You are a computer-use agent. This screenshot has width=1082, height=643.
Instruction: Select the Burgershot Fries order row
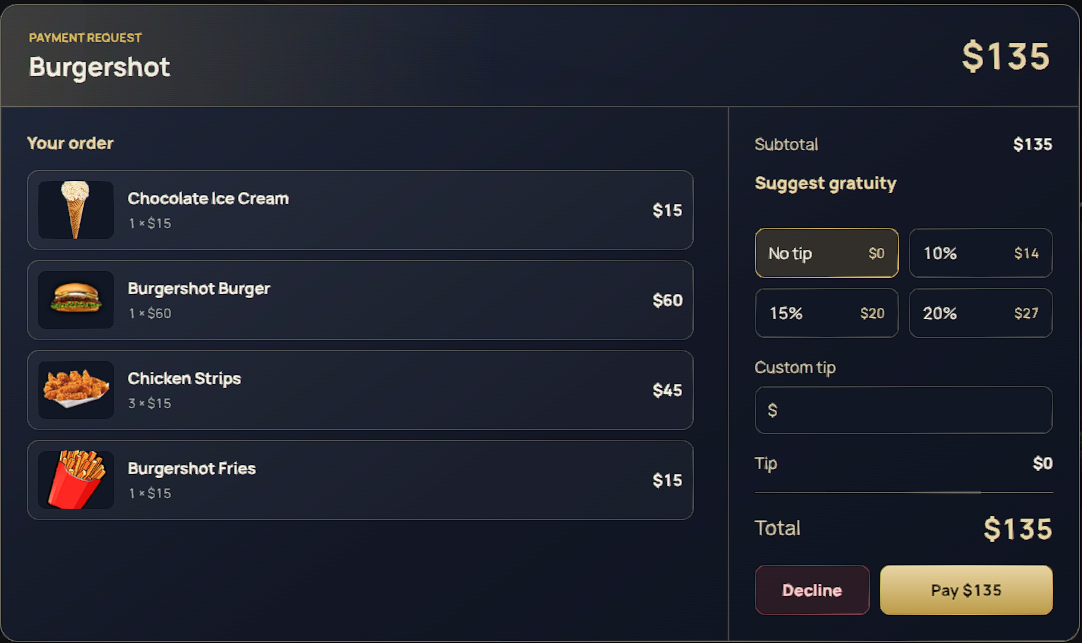tap(360, 479)
